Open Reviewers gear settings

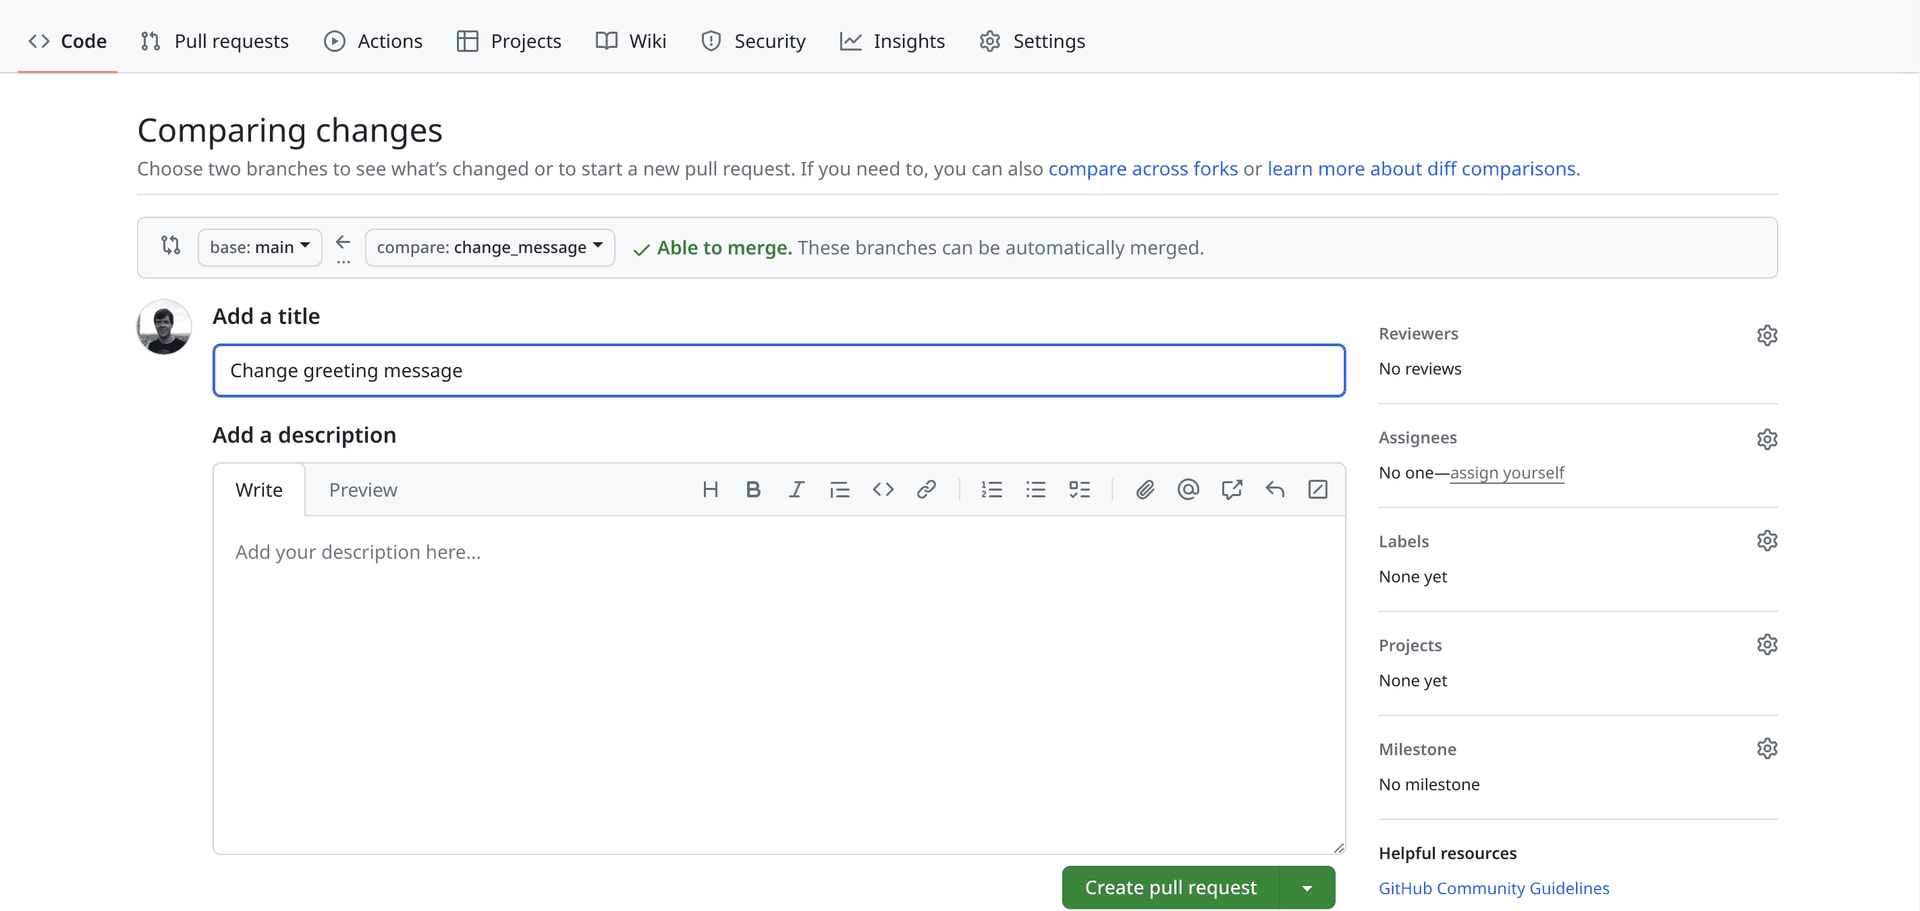pos(1767,335)
